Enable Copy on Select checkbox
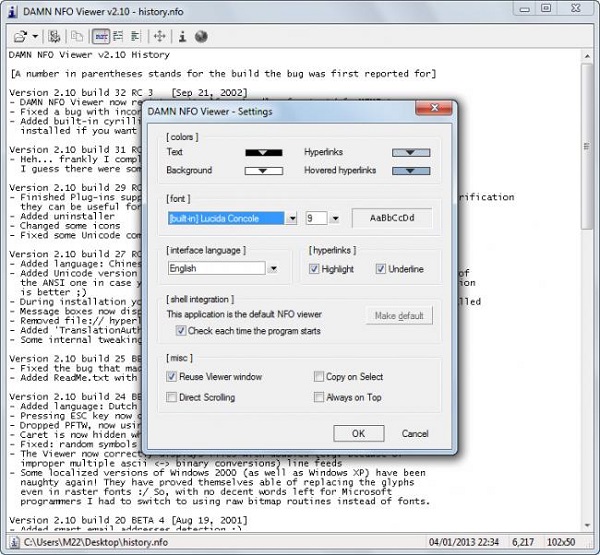Viewport: 600px width, 555px height. click(x=318, y=377)
